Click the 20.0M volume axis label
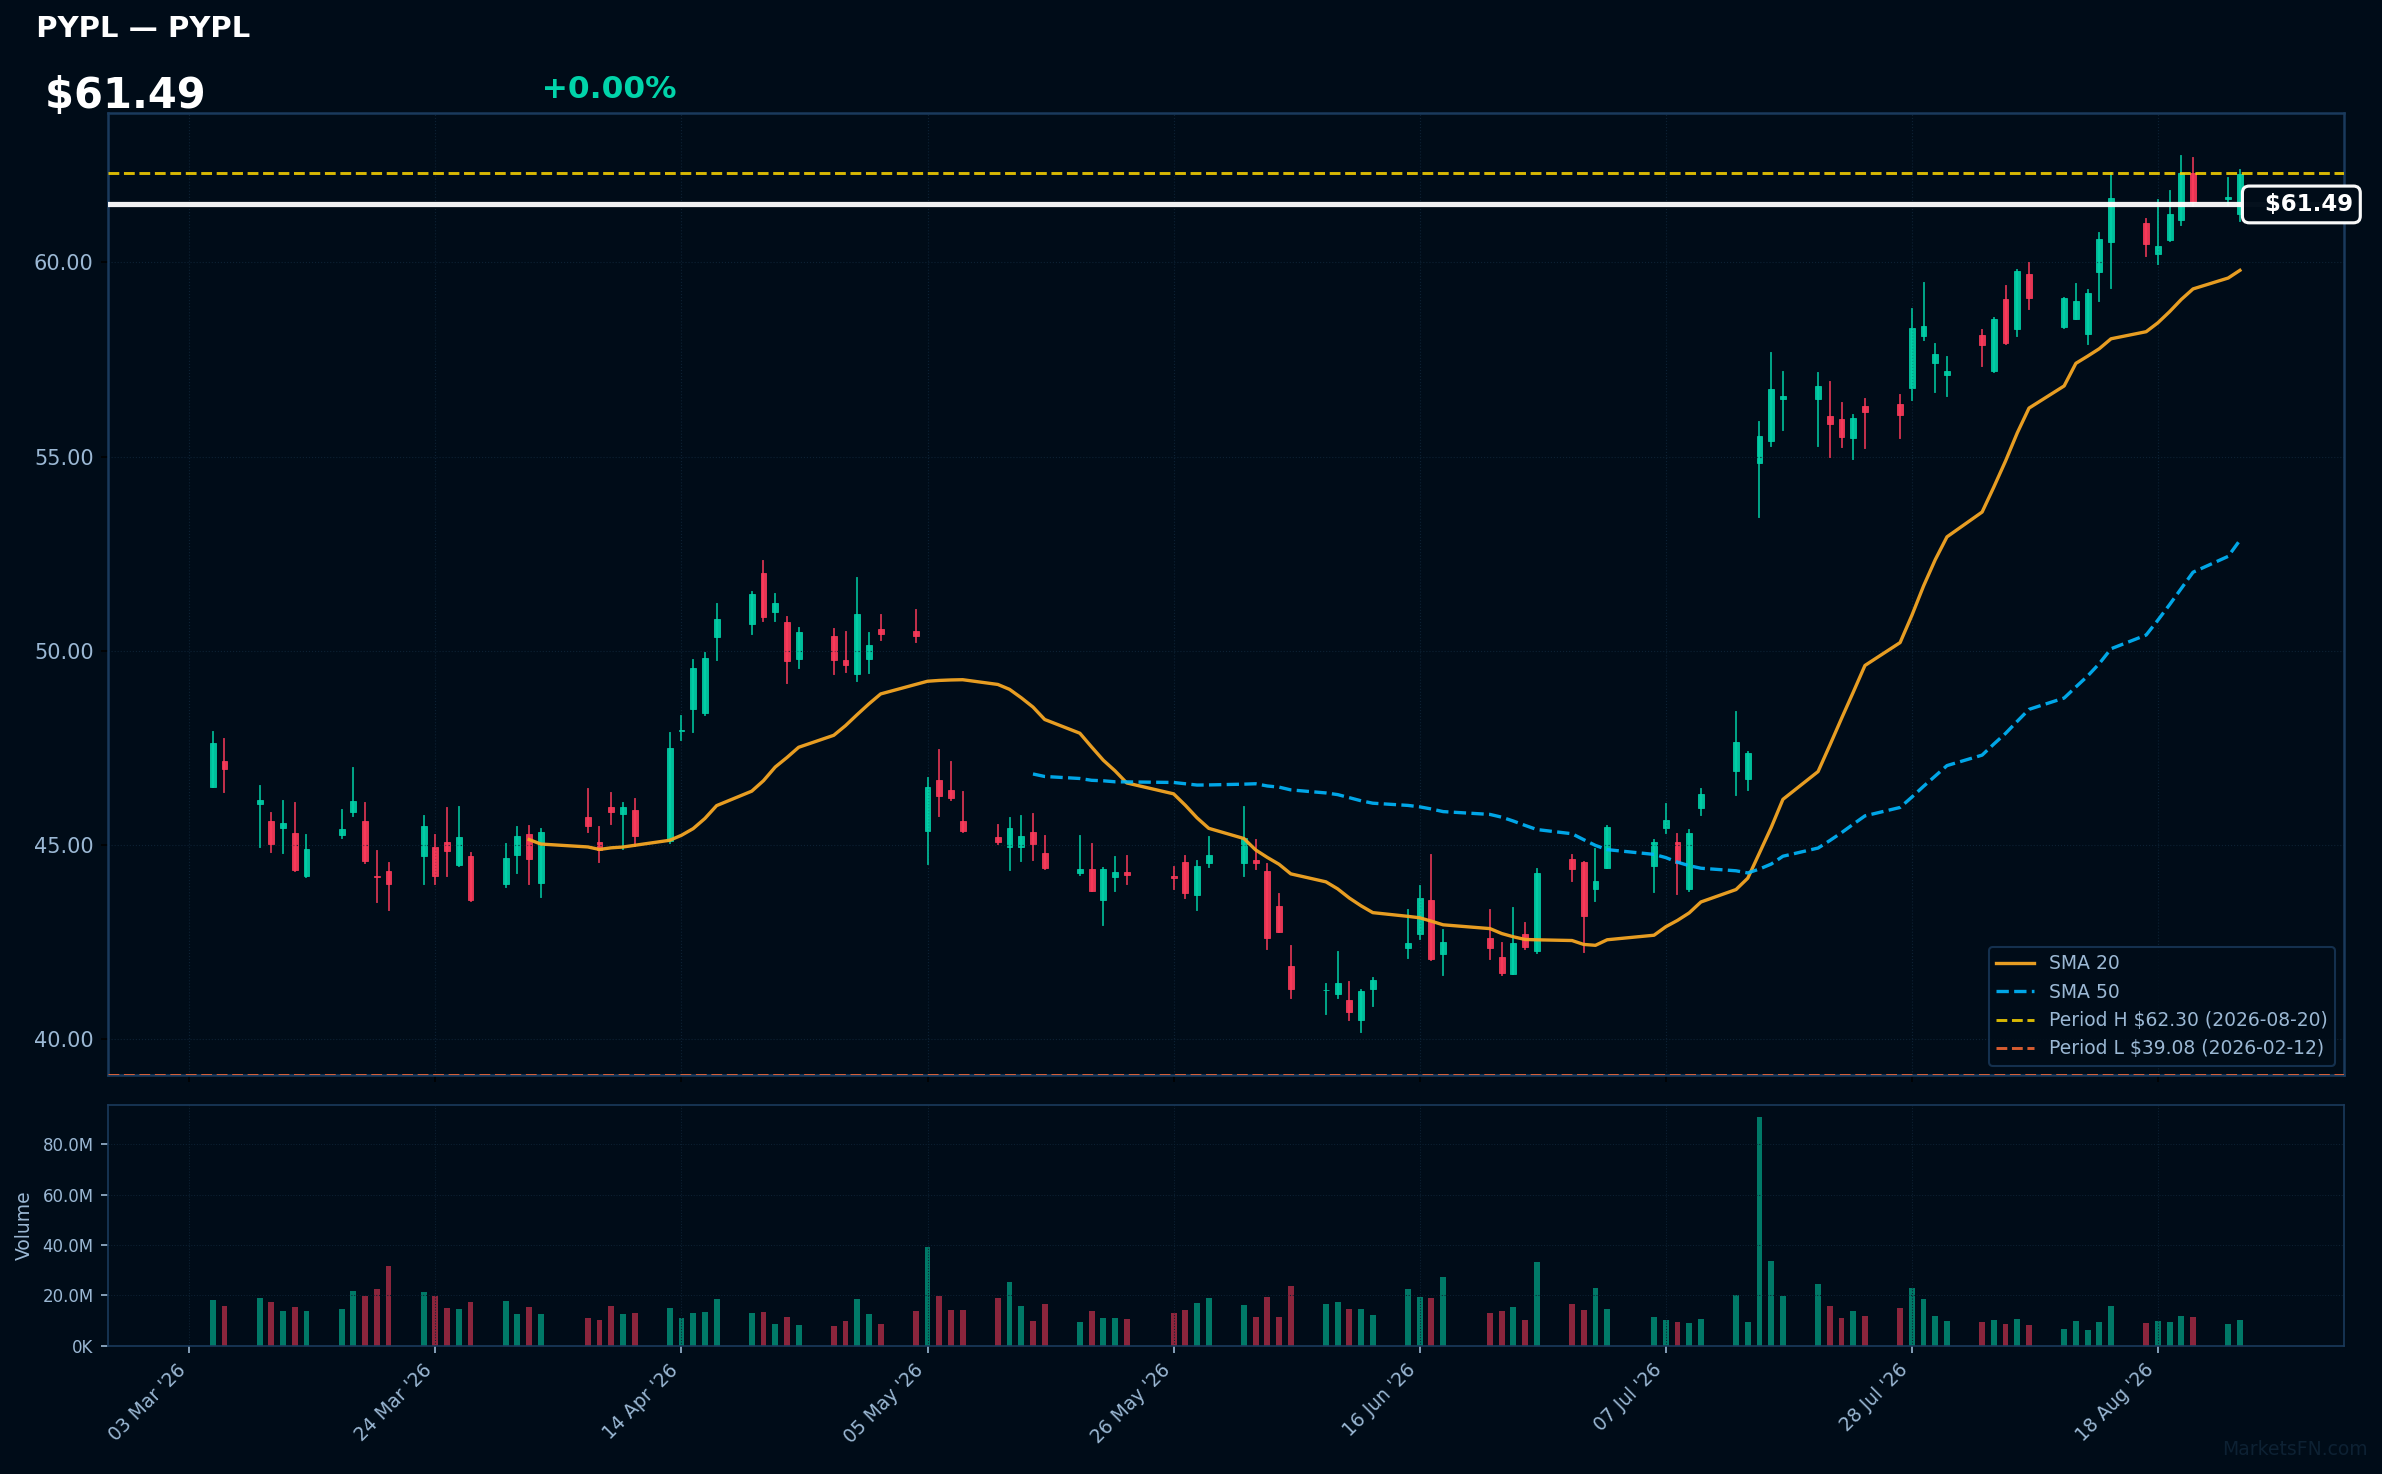This screenshot has width=2382, height=1474. point(68,1296)
